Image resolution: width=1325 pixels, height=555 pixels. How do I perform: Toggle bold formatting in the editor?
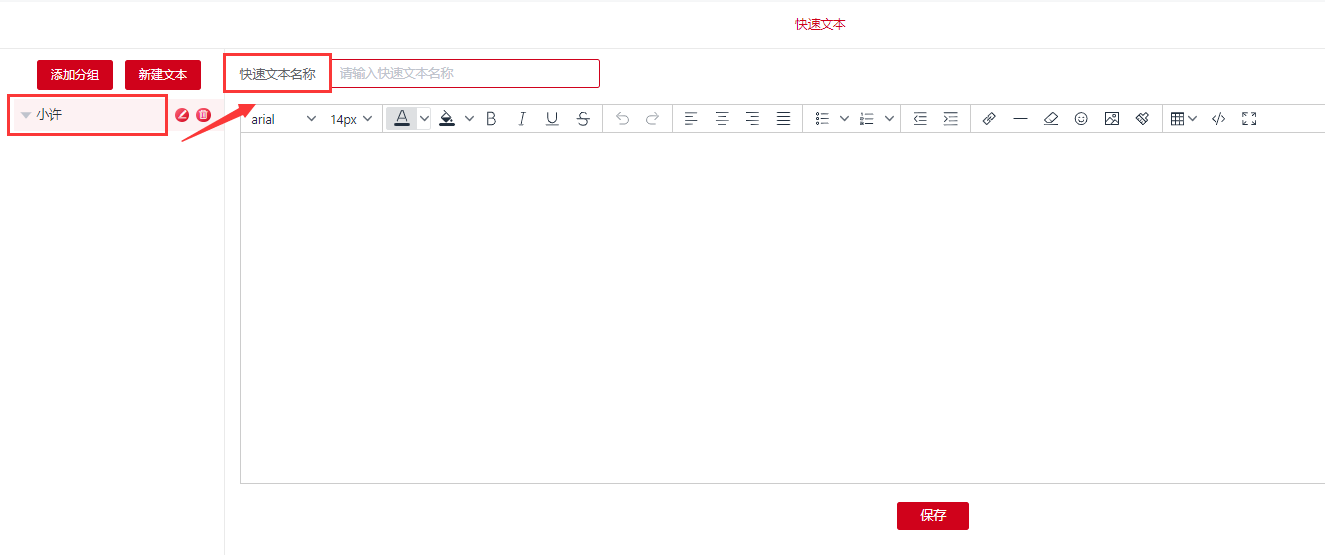pos(491,119)
